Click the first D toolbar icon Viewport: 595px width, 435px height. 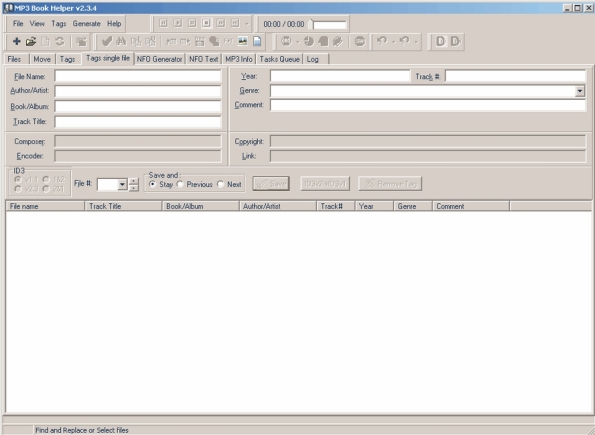pos(441,41)
